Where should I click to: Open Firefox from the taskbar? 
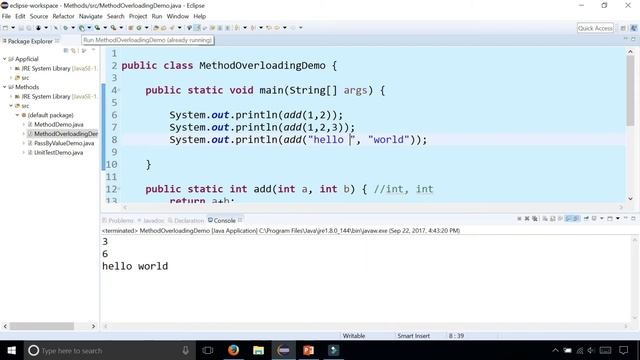tap(233, 350)
